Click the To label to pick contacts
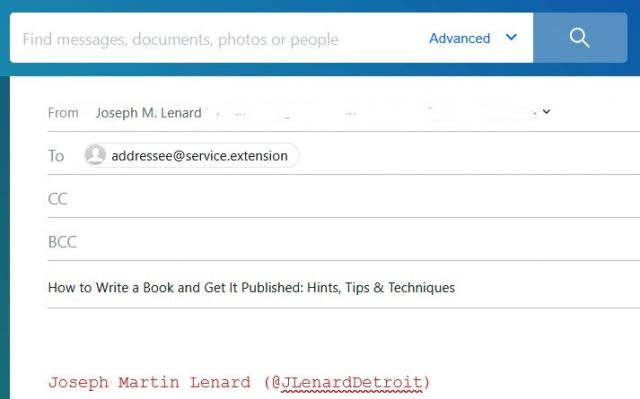This screenshot has height=399, width=640. click(x=56, y=156)
